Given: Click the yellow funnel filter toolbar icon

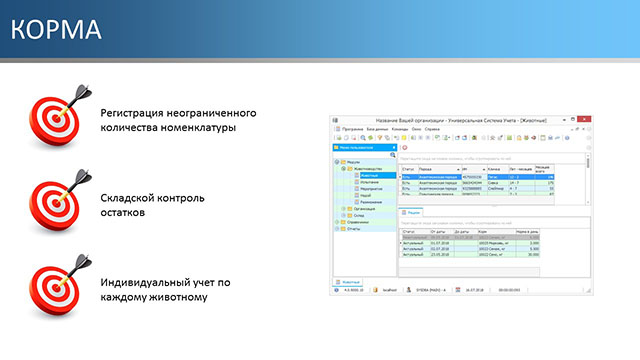Looking at the screenshot, I should tap(380, 138).
